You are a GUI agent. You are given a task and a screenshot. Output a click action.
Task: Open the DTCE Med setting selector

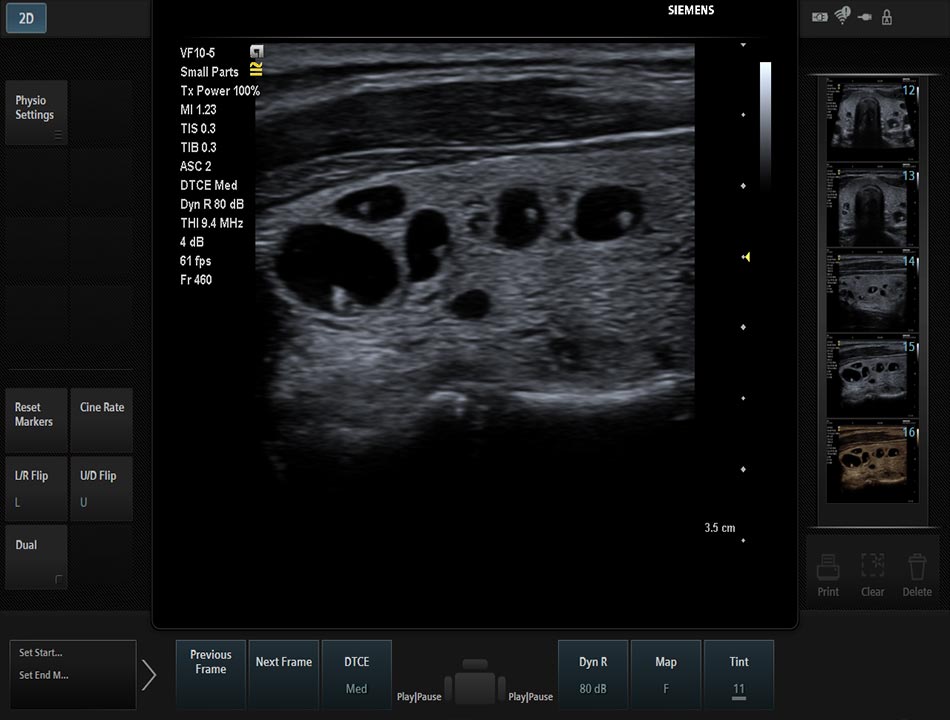pos(356,675)
